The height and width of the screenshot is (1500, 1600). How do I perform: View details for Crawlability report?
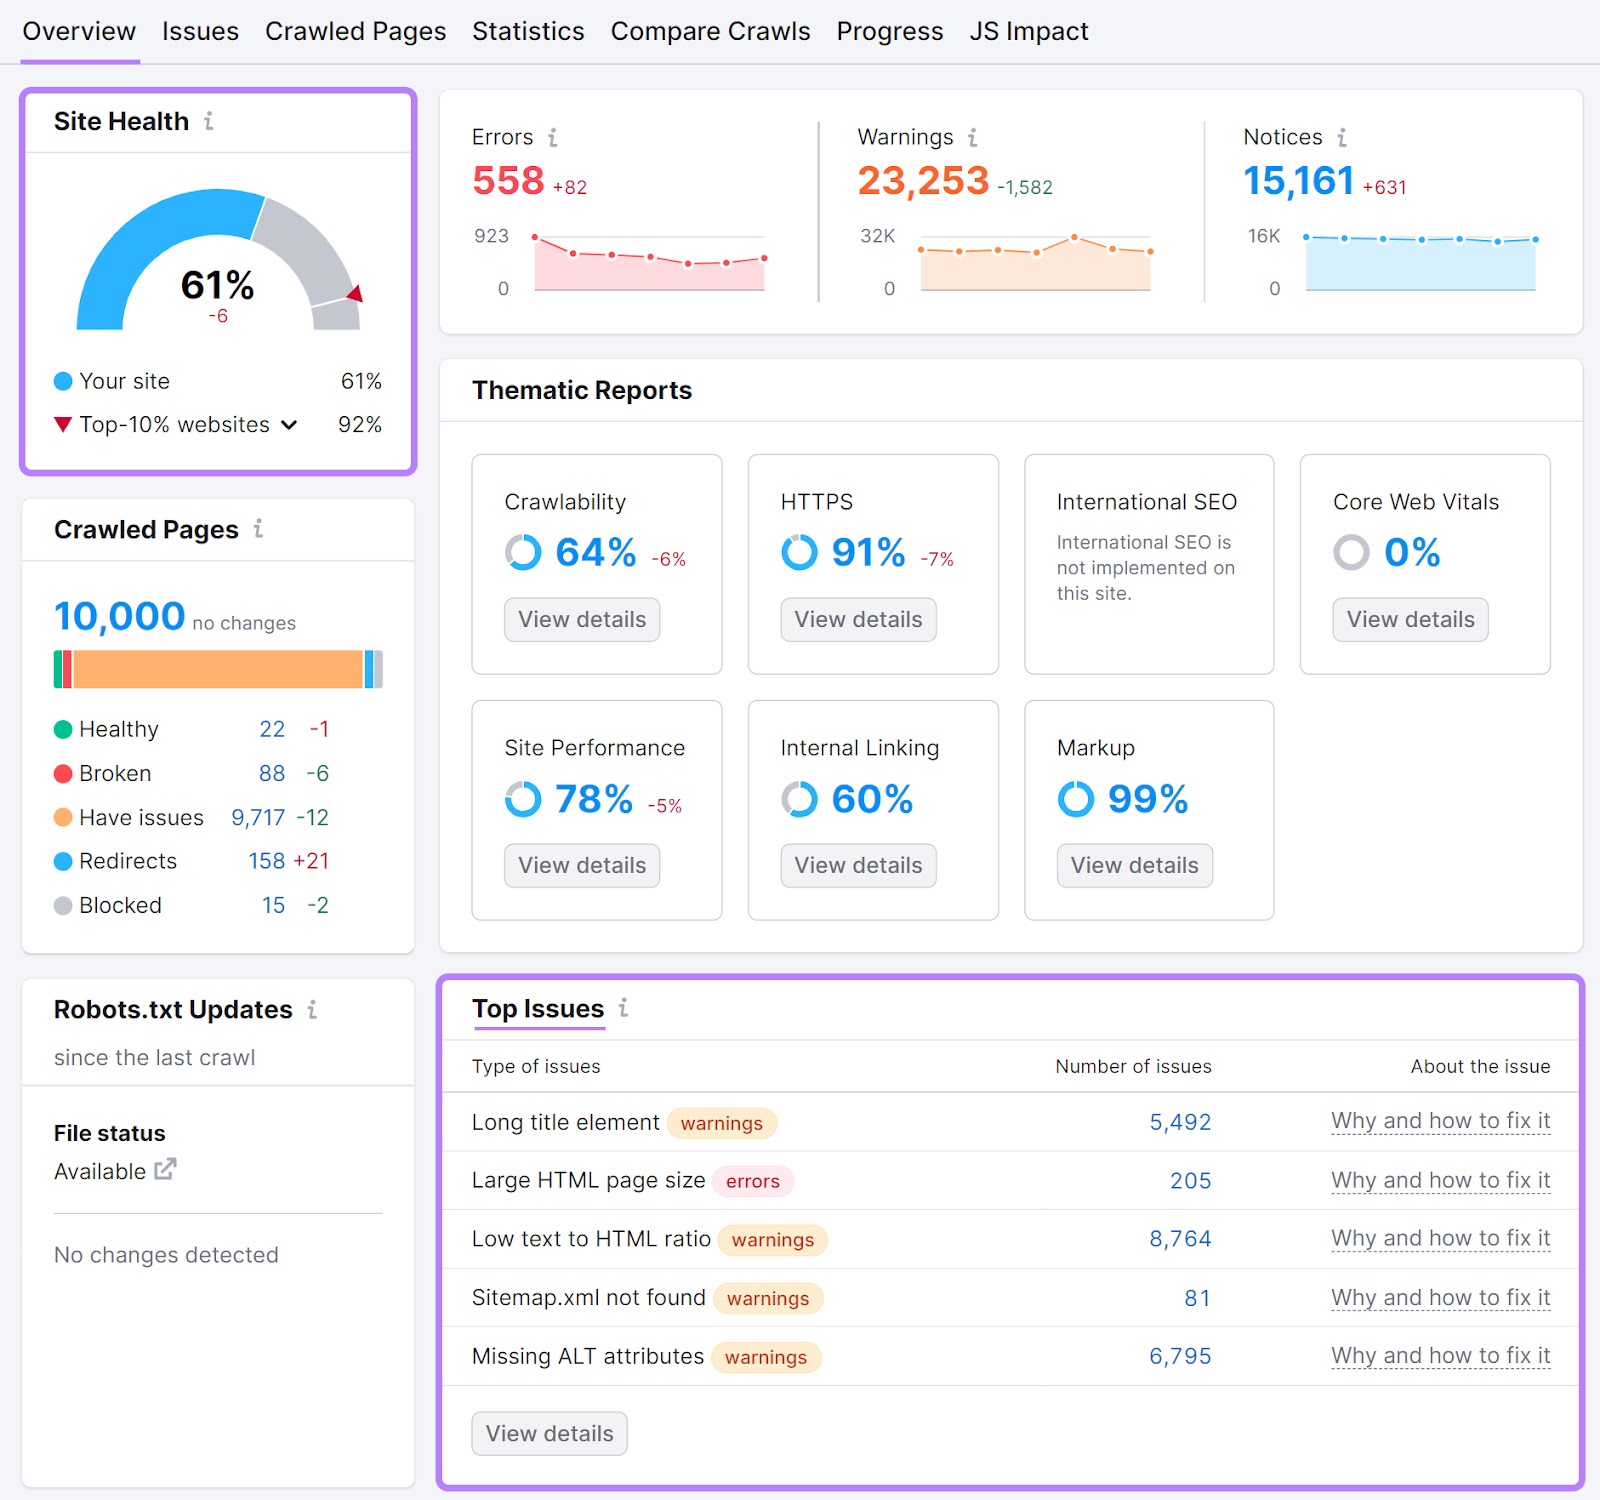(581, 619)
